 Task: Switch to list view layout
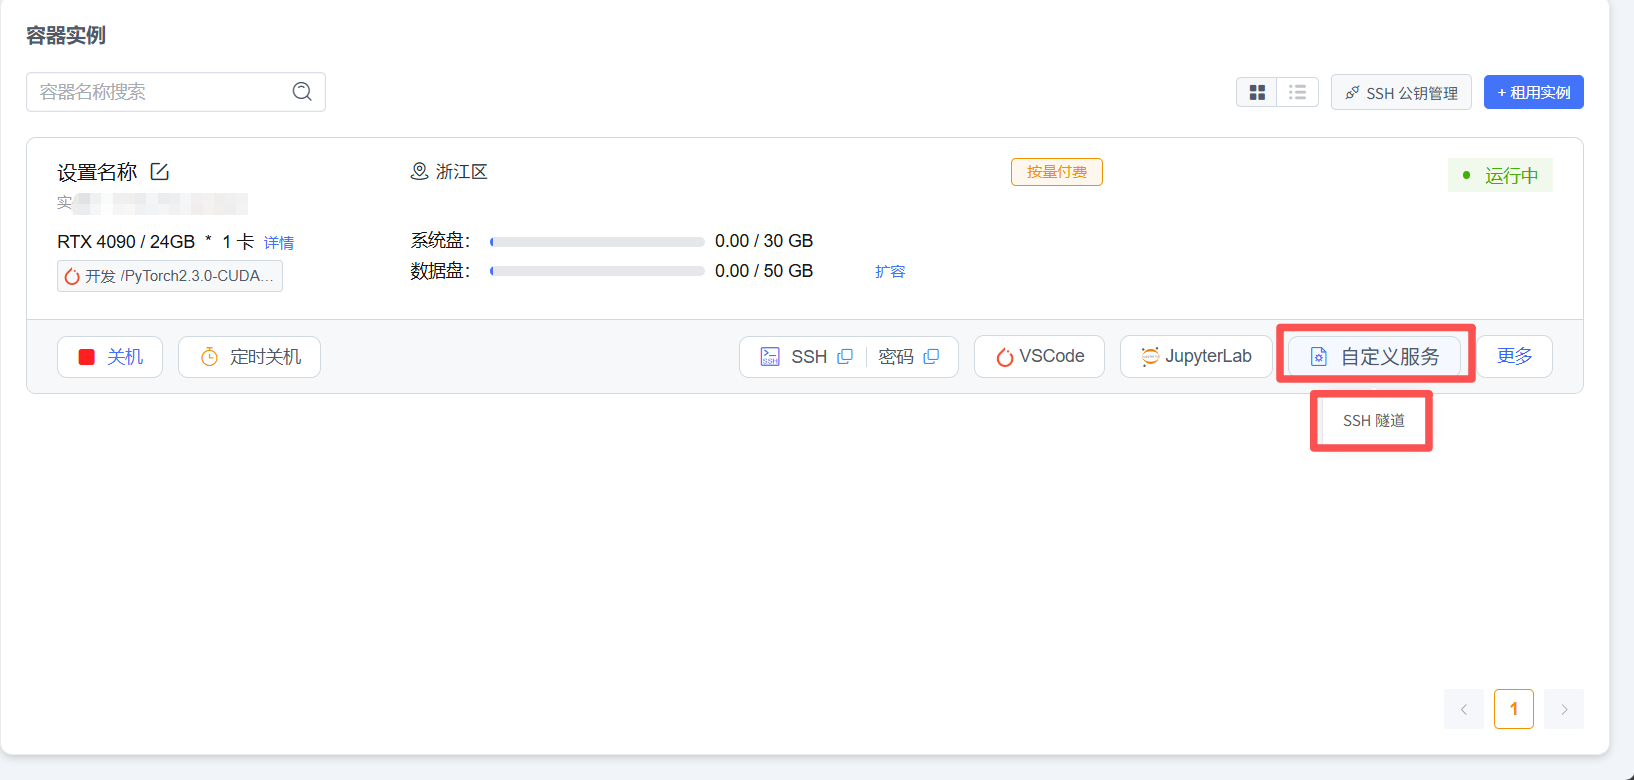(x=1298, y=92)
